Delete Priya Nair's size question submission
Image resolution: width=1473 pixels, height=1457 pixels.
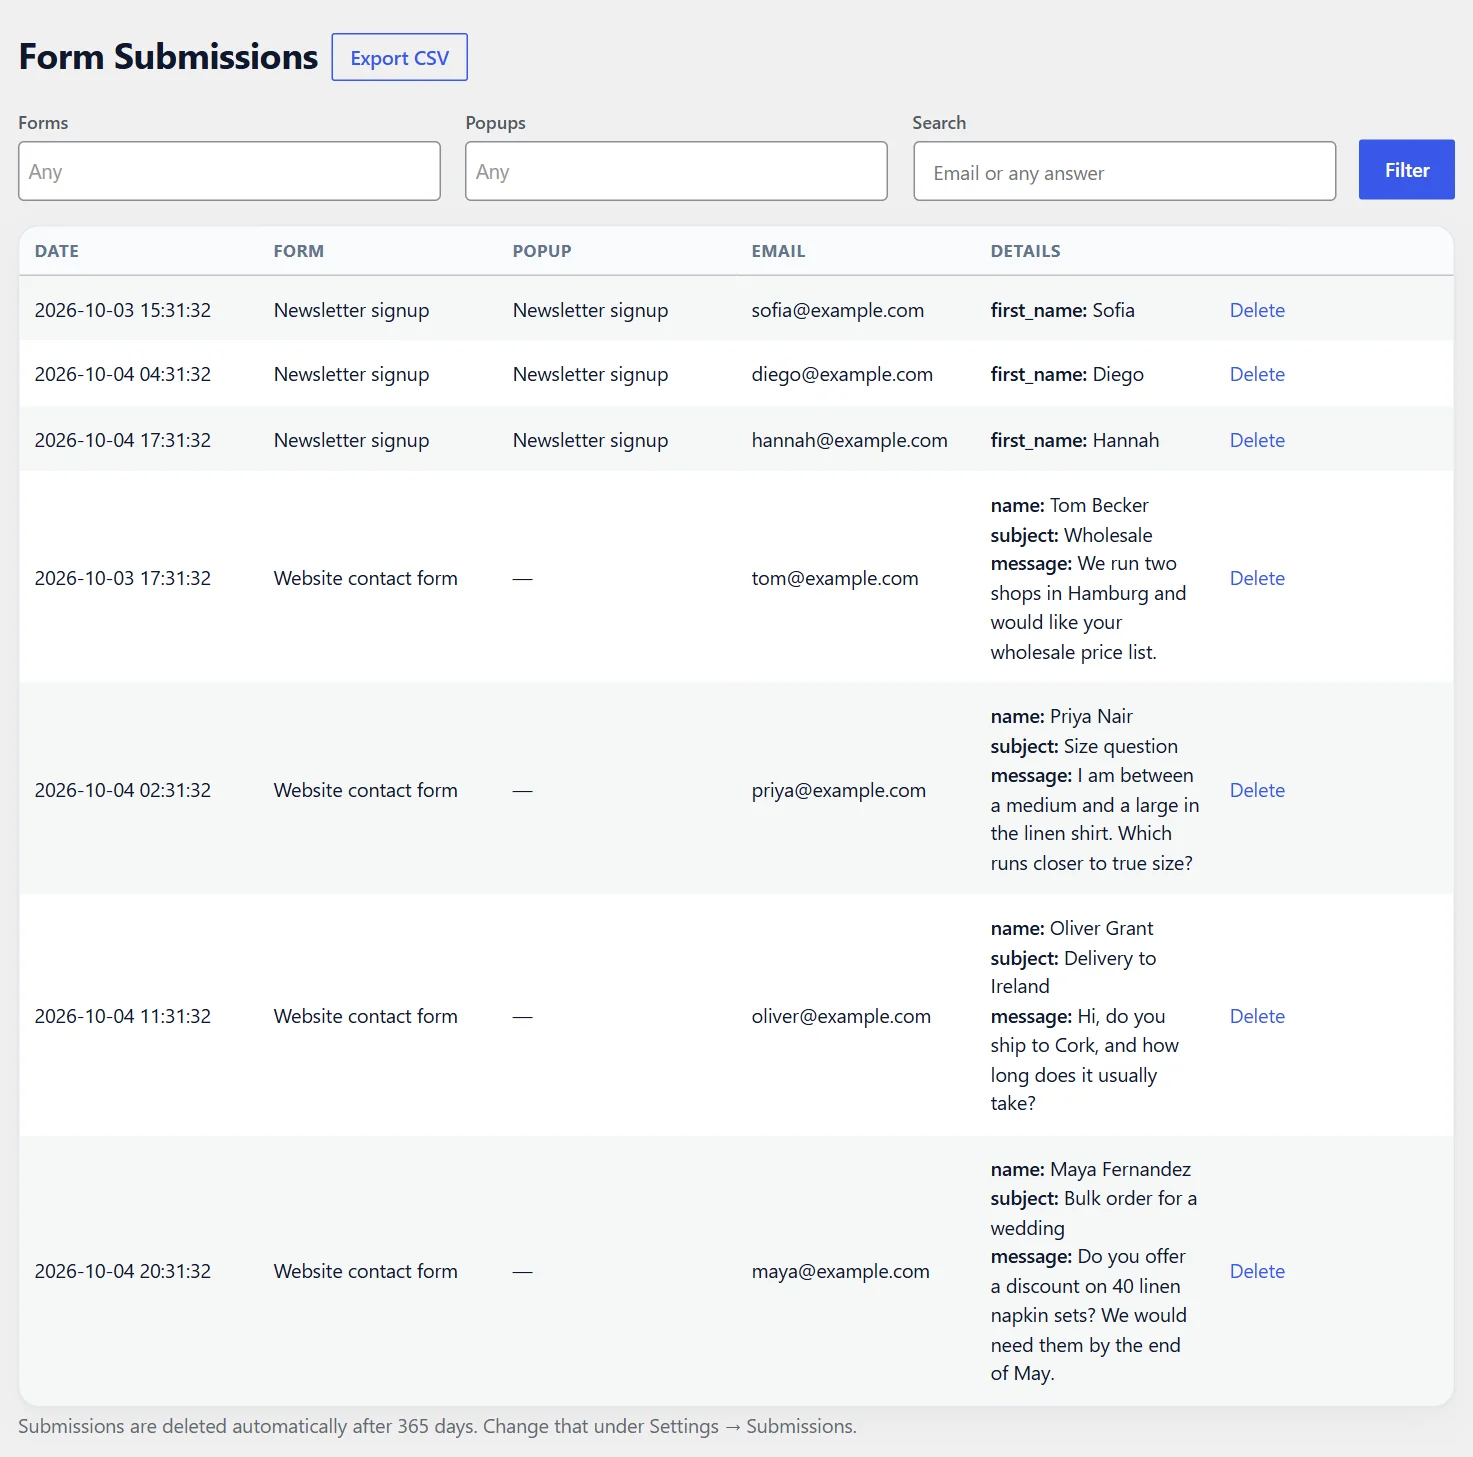[1257, 790]
